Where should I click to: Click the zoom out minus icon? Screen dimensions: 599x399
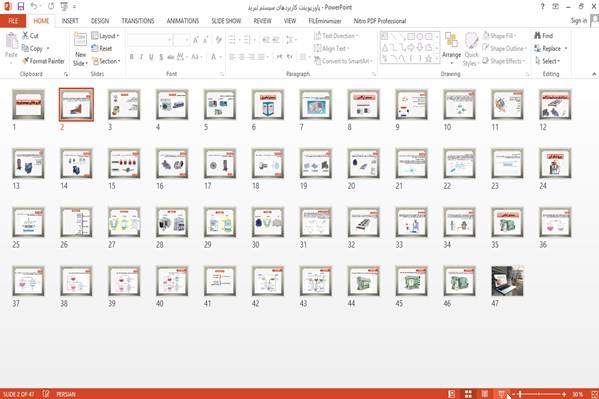(x=513, y=394)
